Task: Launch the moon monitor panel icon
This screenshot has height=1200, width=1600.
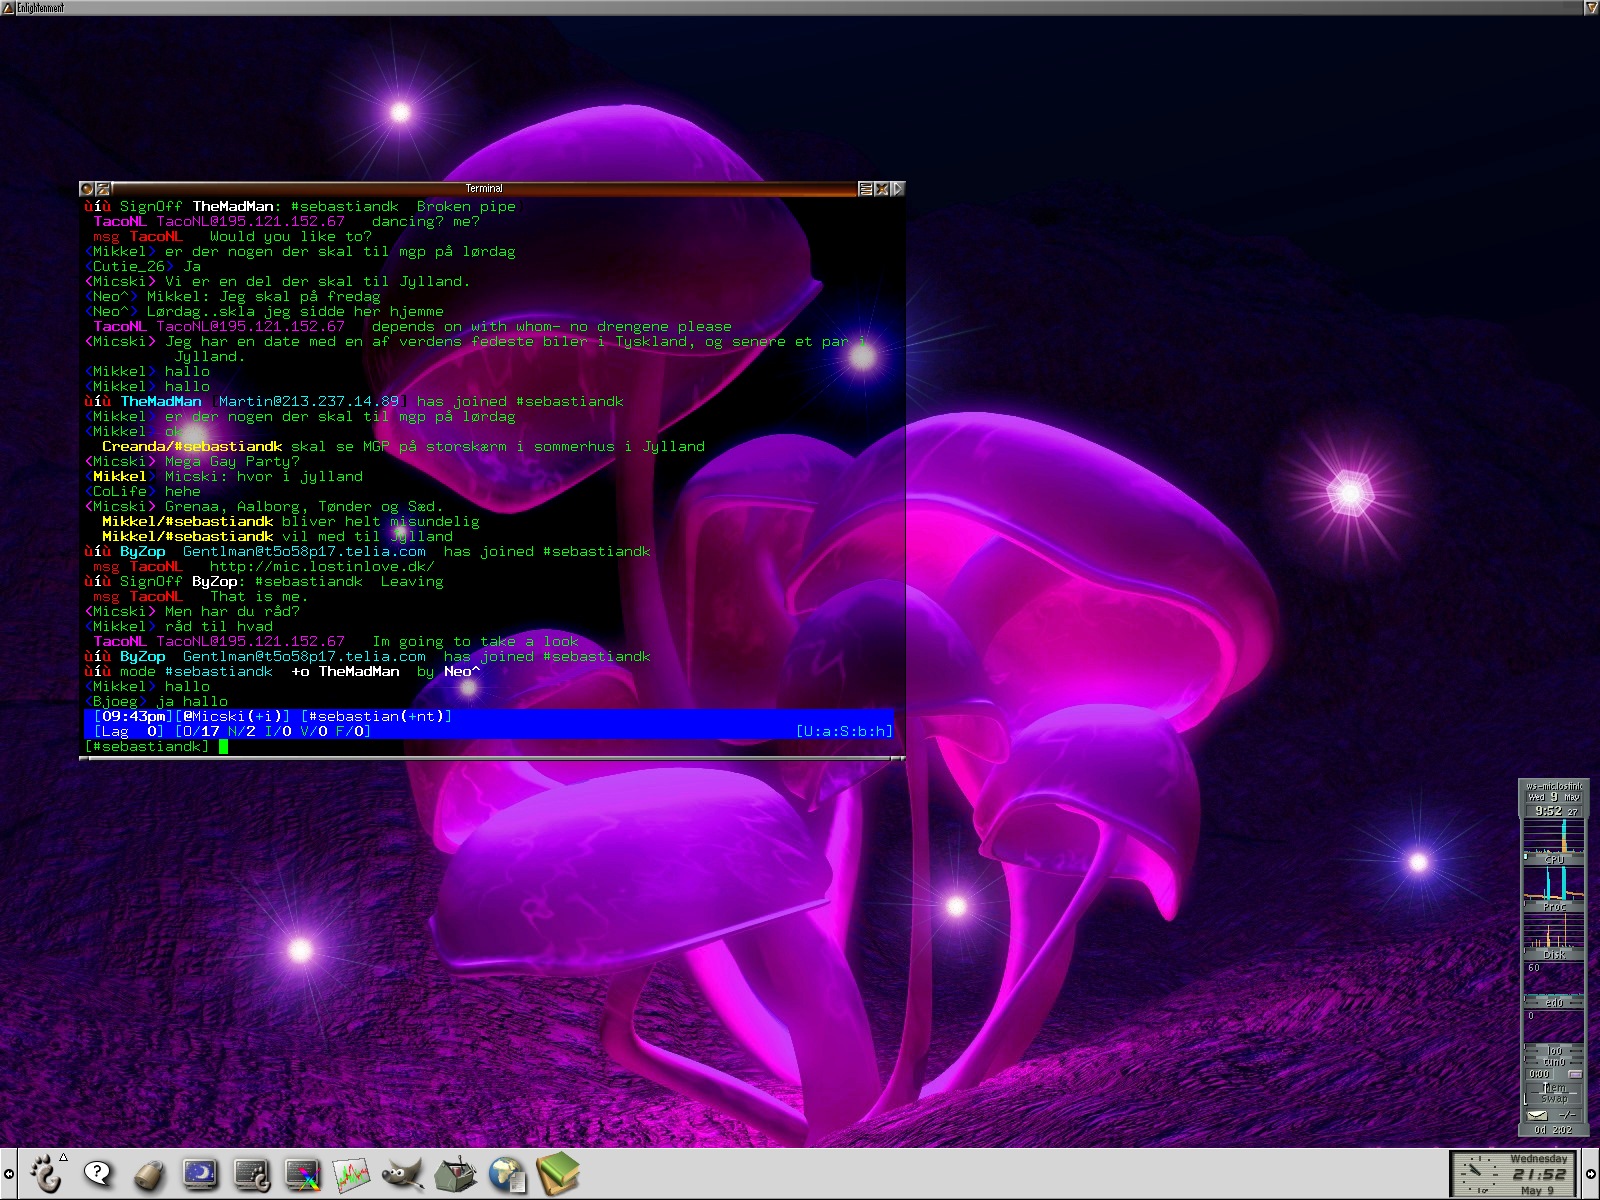Action: coord(200,1174)
